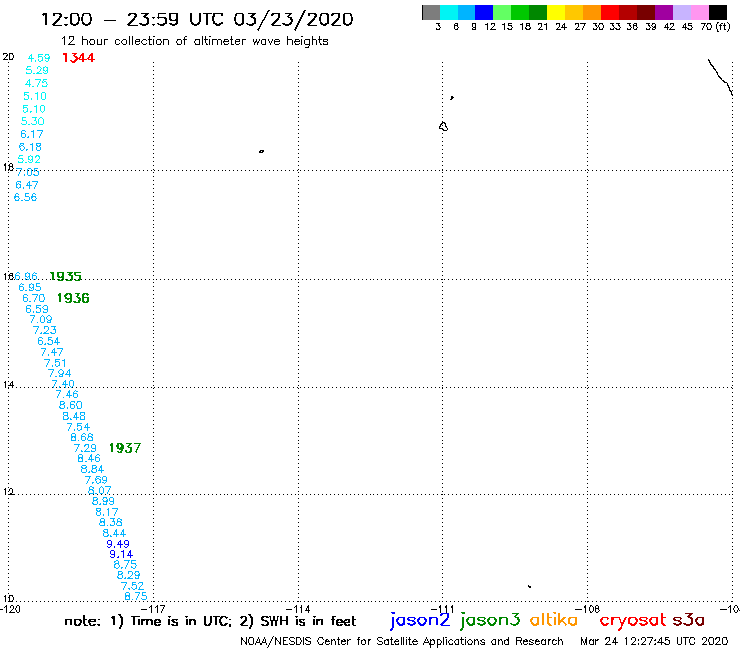
Task: Pick the purple swatch in the legend bar
Action: coord(664,12)
